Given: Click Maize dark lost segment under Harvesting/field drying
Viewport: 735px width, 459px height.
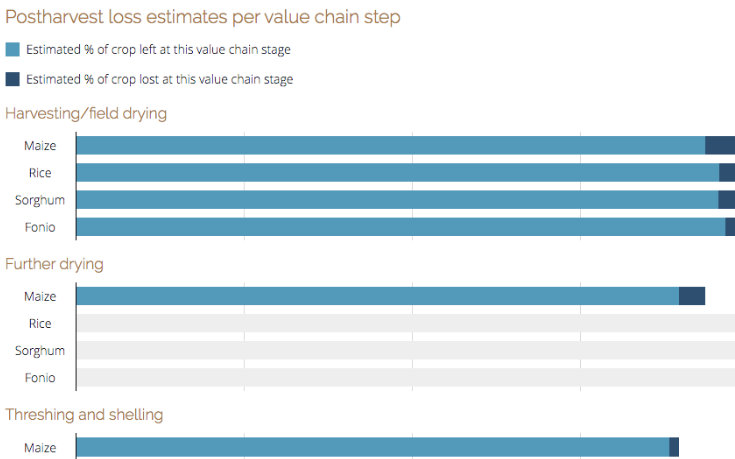Looking at the screenshot, I should [720, 146].
